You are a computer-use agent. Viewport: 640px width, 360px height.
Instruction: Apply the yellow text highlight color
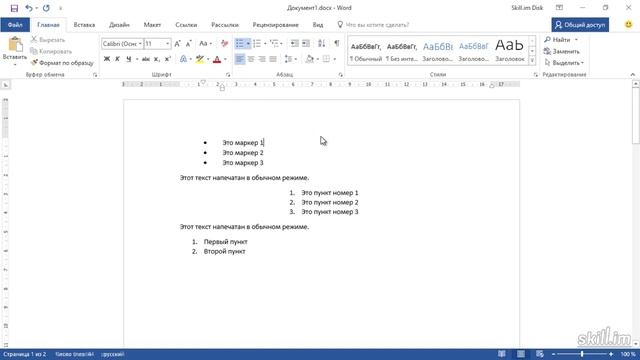click(200, 59)
